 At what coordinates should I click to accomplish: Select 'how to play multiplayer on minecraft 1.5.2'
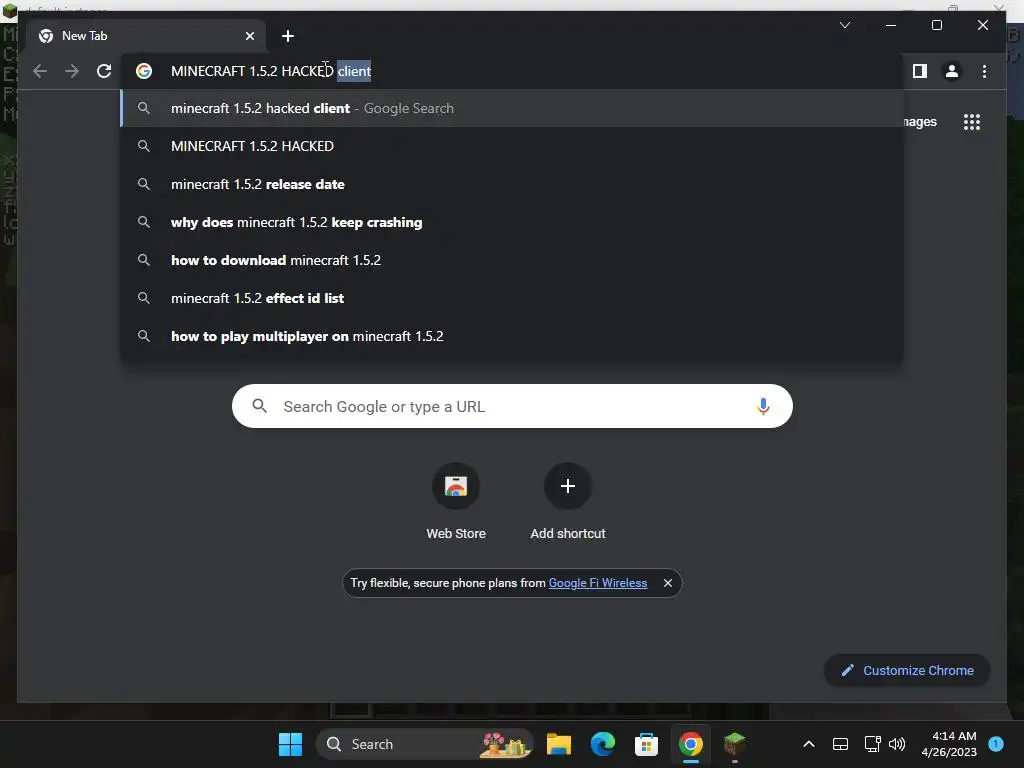[x=512, y=336]
